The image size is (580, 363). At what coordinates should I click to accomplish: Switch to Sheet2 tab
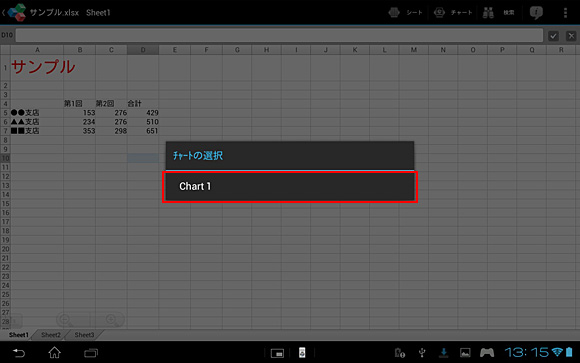click(51, 335)
